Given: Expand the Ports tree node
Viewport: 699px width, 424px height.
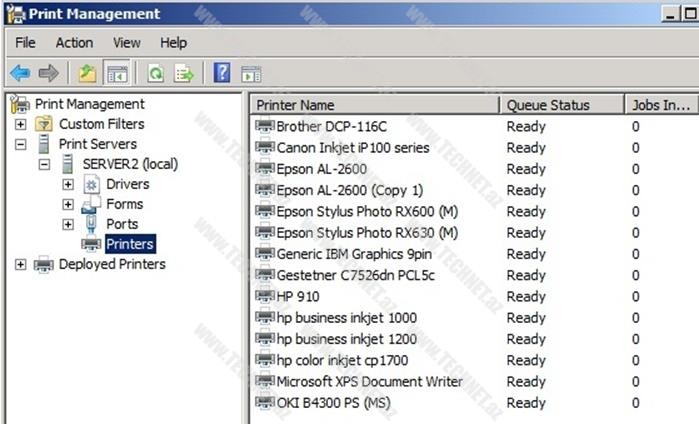Looking at the screenshot, I should (68, 224).
